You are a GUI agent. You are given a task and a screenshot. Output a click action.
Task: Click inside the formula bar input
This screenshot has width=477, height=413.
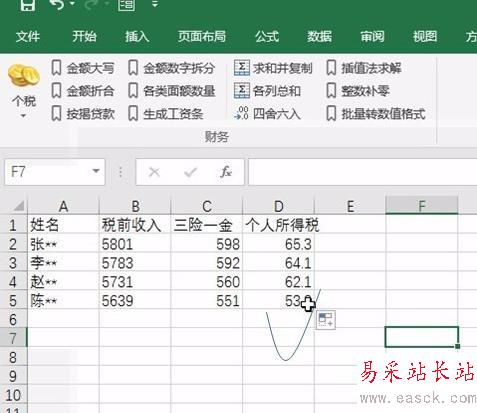(x=363, y=172)
